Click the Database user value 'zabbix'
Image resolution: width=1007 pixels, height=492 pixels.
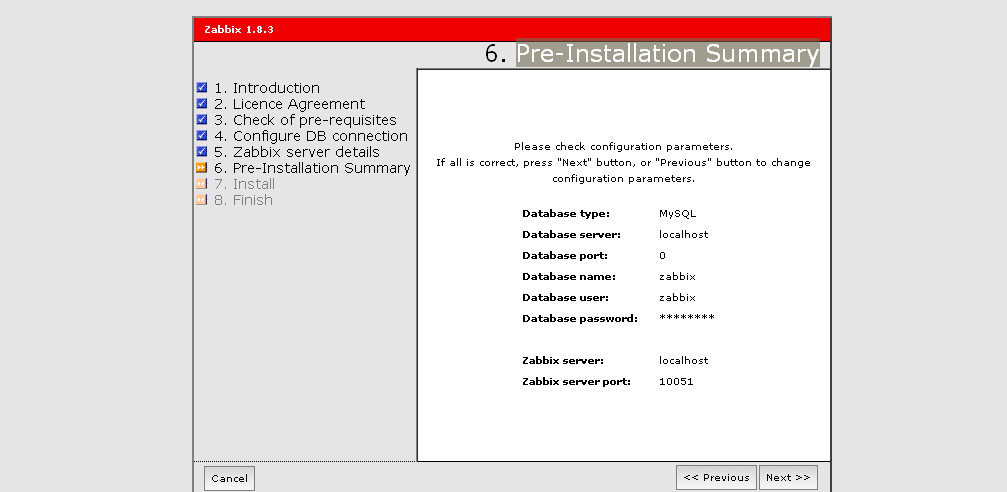click(678, 298)
